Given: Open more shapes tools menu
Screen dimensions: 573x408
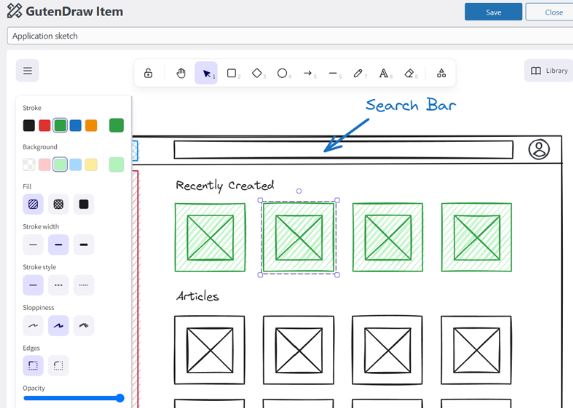Looking at the screenshot, I should click(441, 73).
